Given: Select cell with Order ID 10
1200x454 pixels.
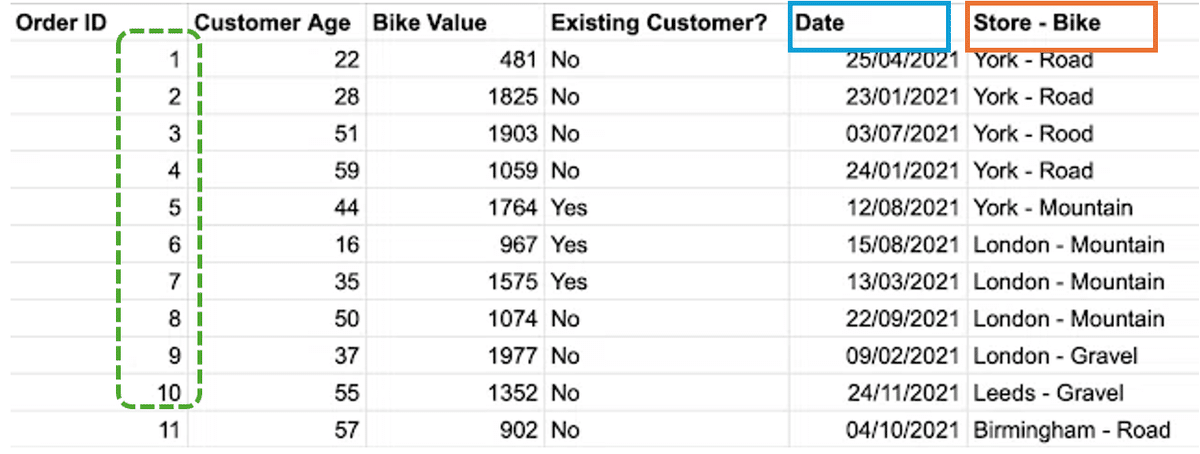Looking at the screenshot, I should coord(94,393).
